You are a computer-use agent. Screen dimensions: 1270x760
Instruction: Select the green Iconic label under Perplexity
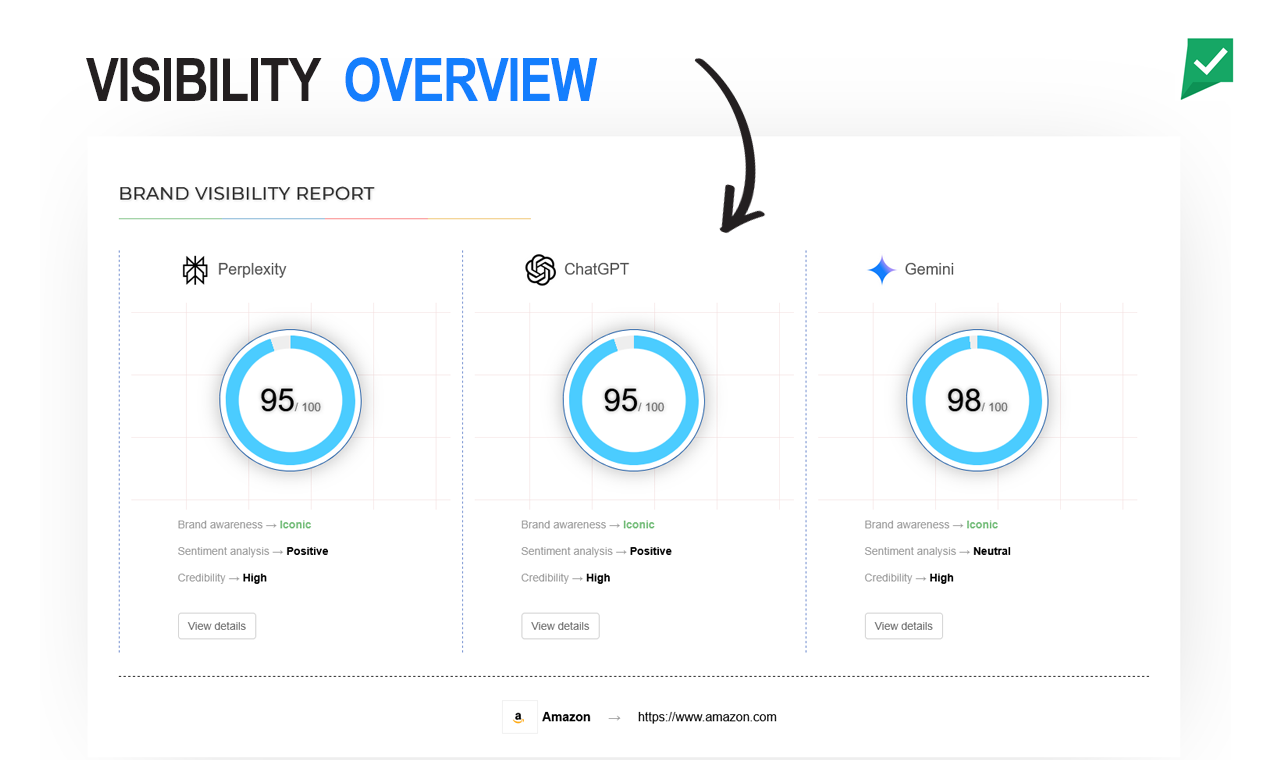295,524
